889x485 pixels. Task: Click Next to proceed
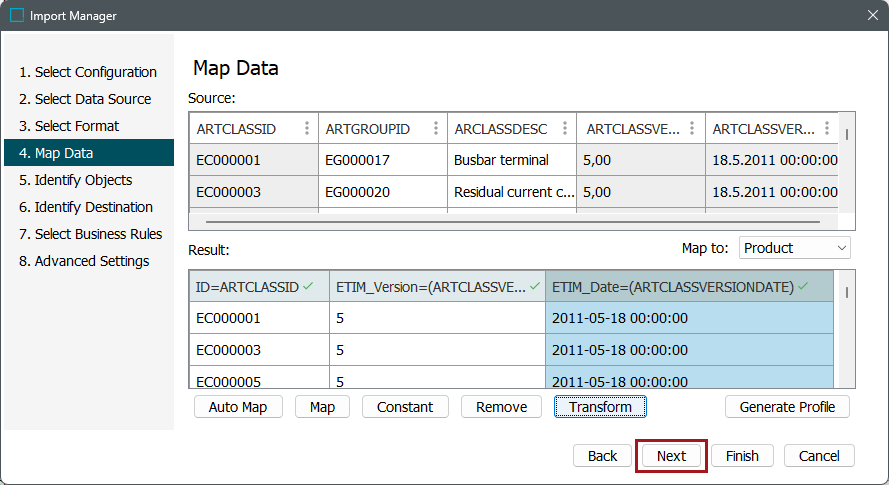click(x=671, y=456)
